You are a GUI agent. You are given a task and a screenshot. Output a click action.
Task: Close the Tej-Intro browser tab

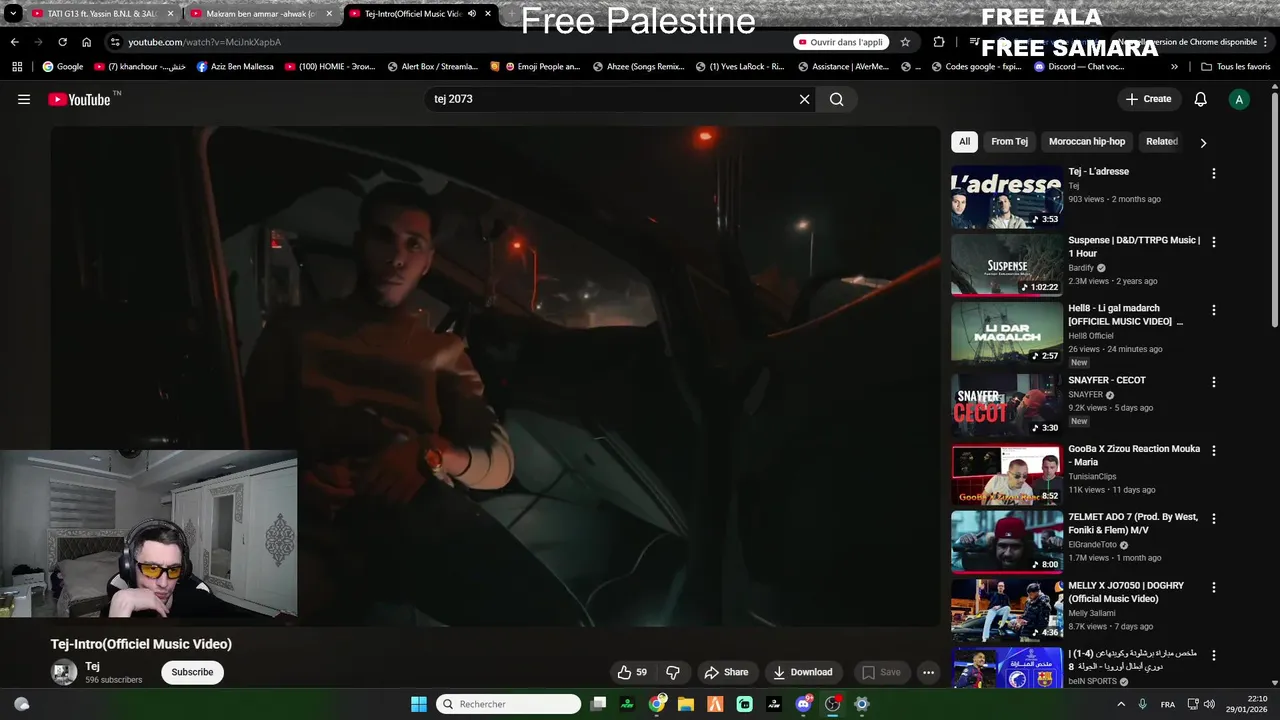[488, 14]
